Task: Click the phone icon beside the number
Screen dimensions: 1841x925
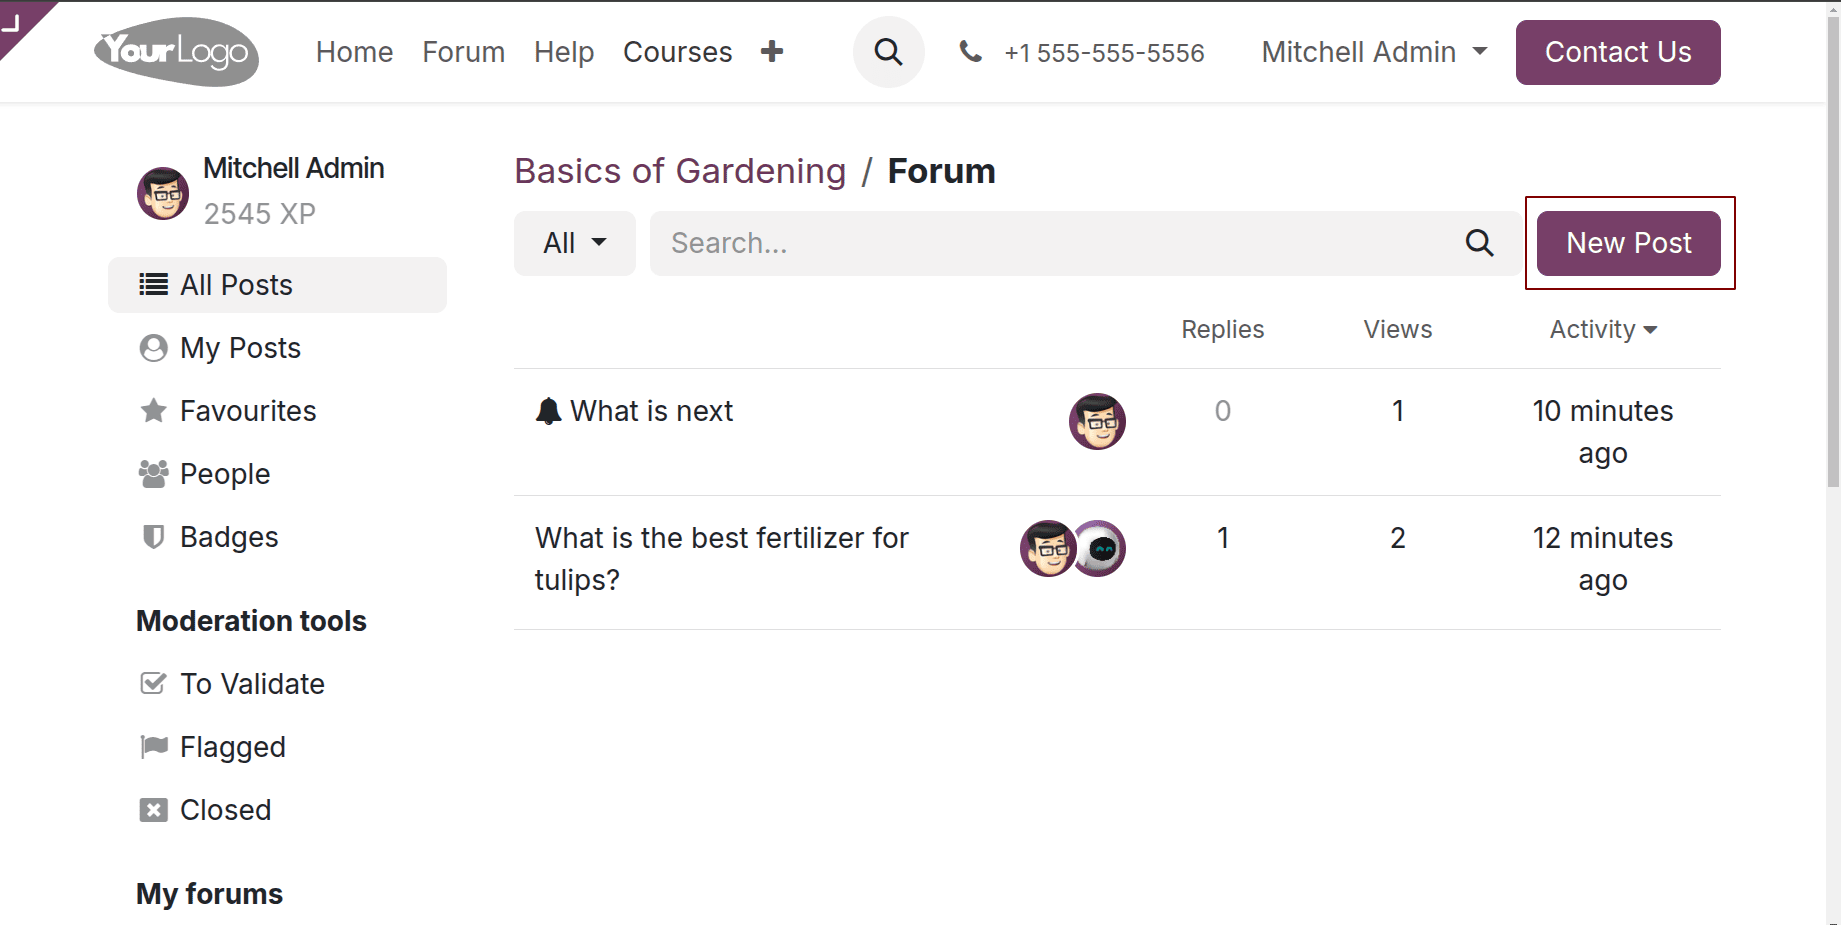Action: click(x=970, y=52)
